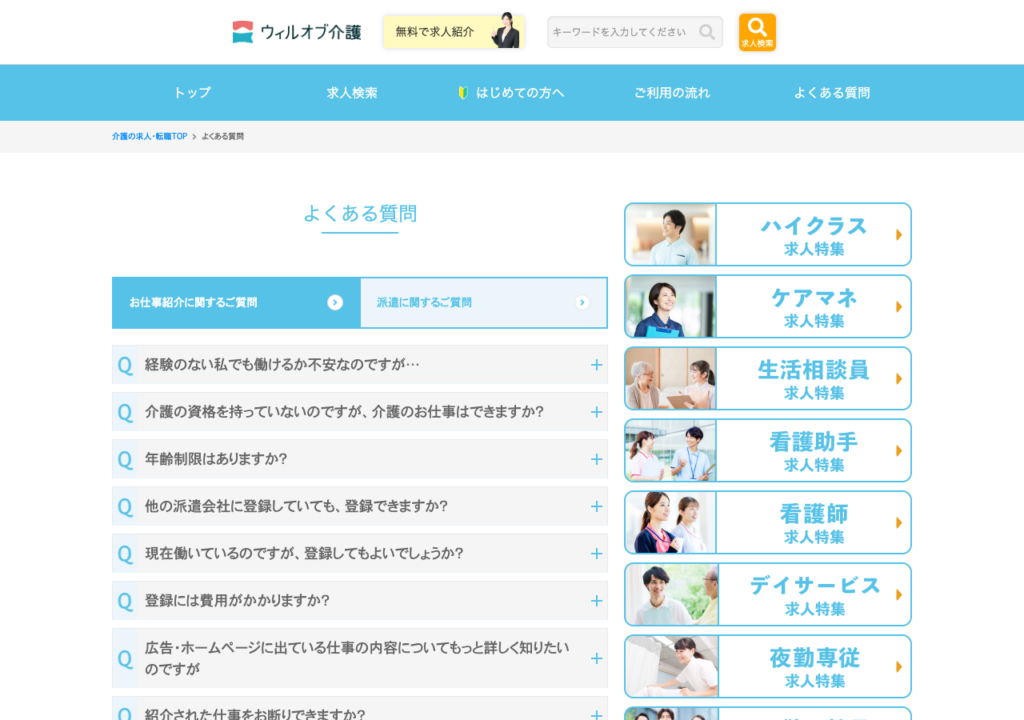The image size is (1024, 720).
Task: Click the ハイクラス banner photo thumbnail
Action: (671, 235)
